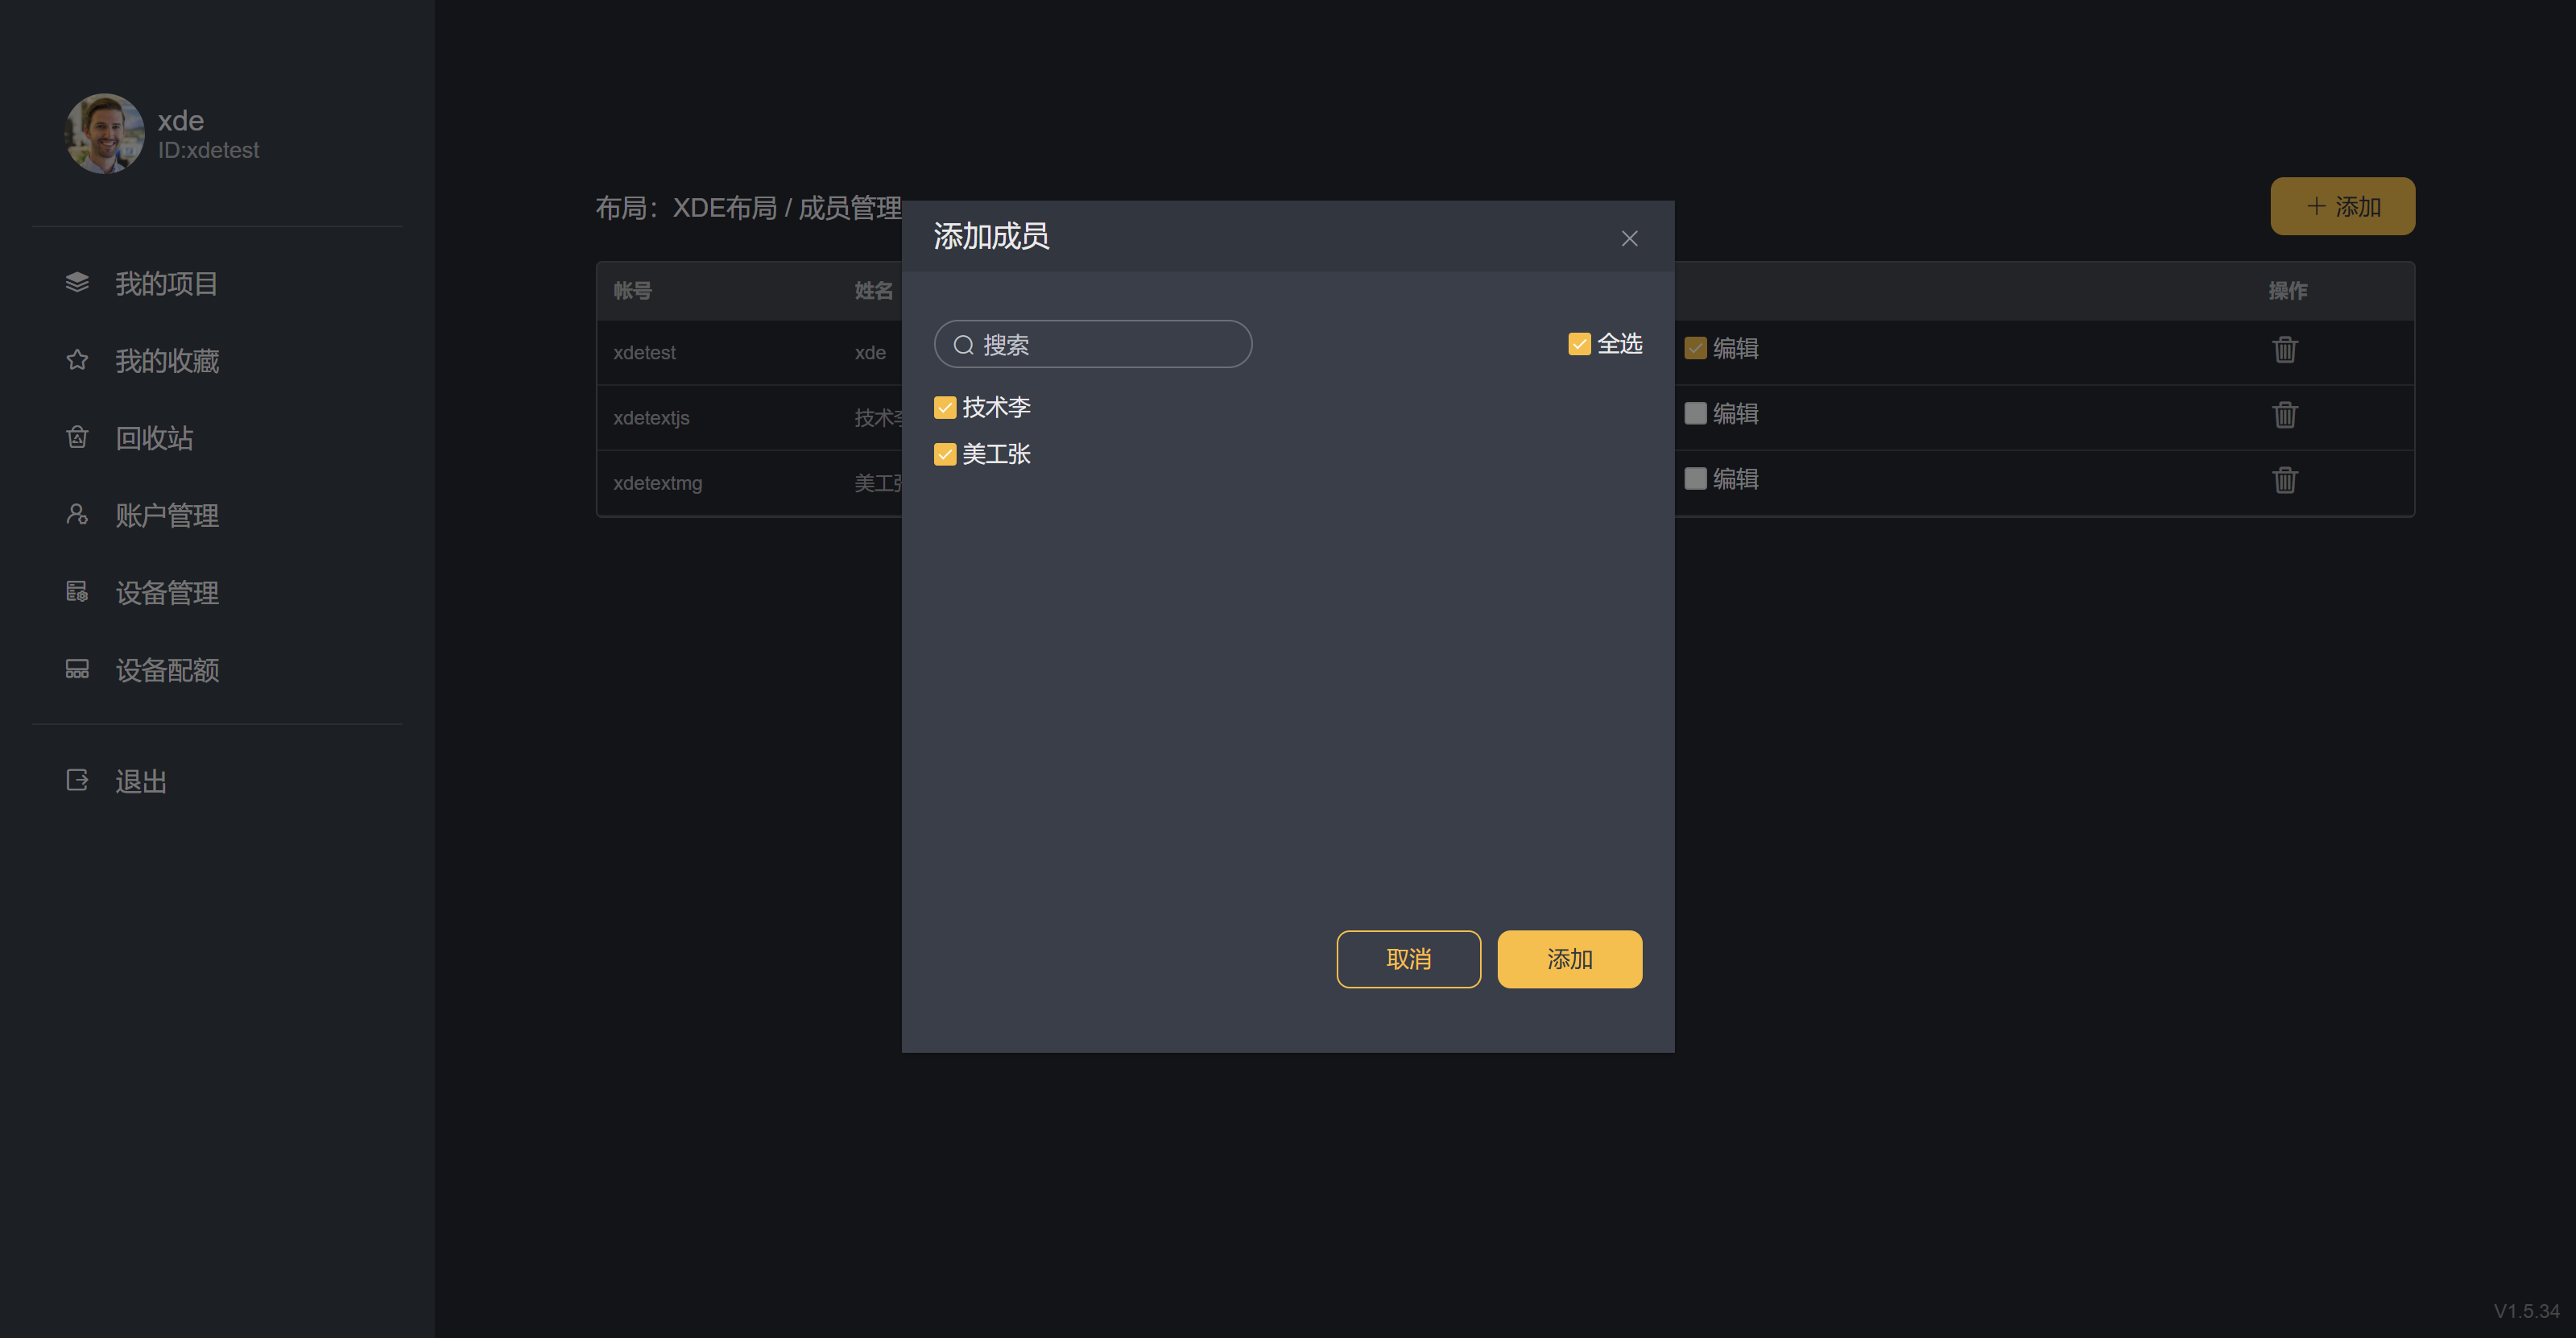
Task: Click the xdetextmg account cell
Action: pos(657,483)
